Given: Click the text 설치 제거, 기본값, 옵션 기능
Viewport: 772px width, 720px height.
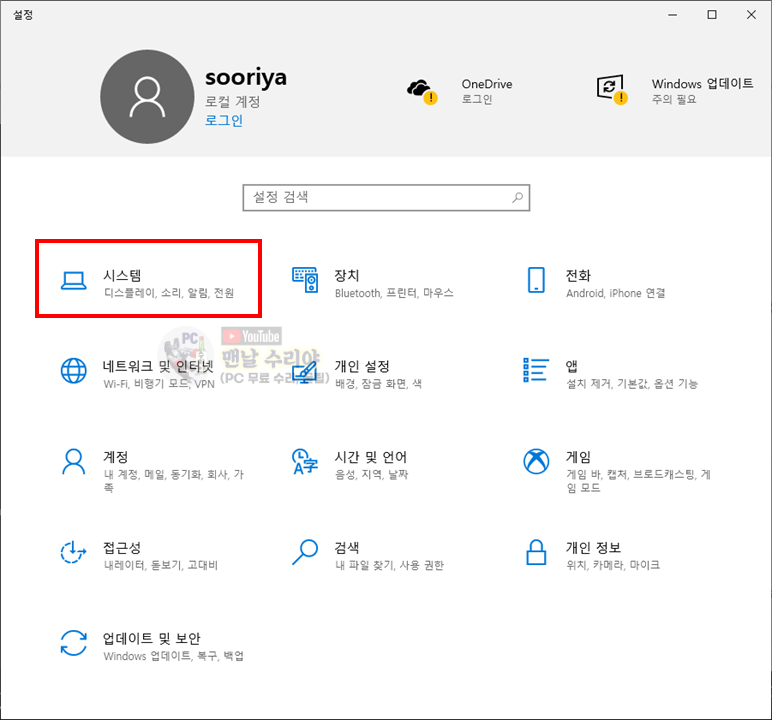Looking at the screenshot, I should [x=632, y=384].
